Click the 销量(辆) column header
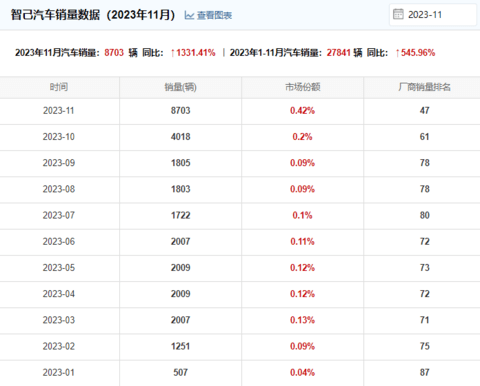The width and height of the screenshot is (480, 386). pyautogui.click(x=181, y=87)
